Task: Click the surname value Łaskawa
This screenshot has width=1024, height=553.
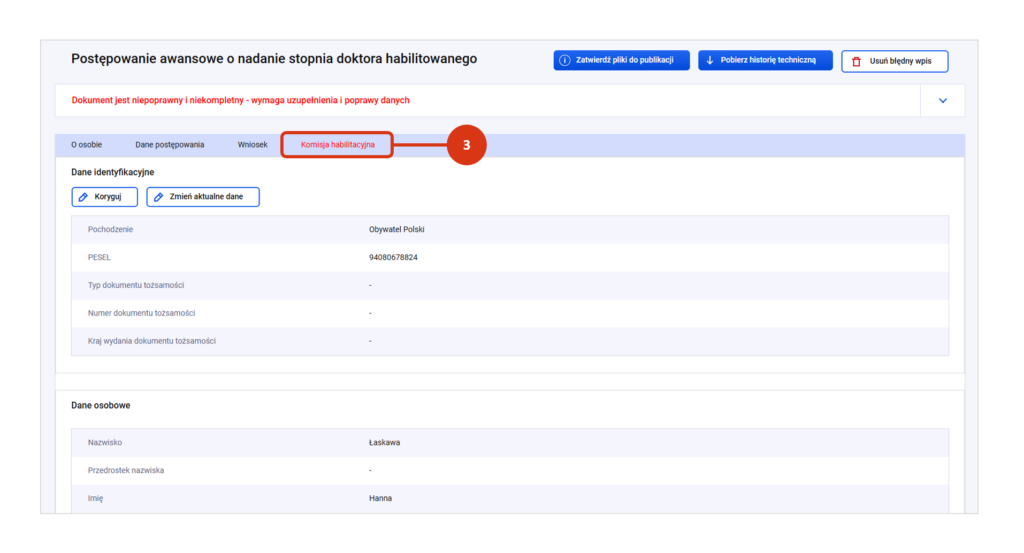Action: (384, 442)
